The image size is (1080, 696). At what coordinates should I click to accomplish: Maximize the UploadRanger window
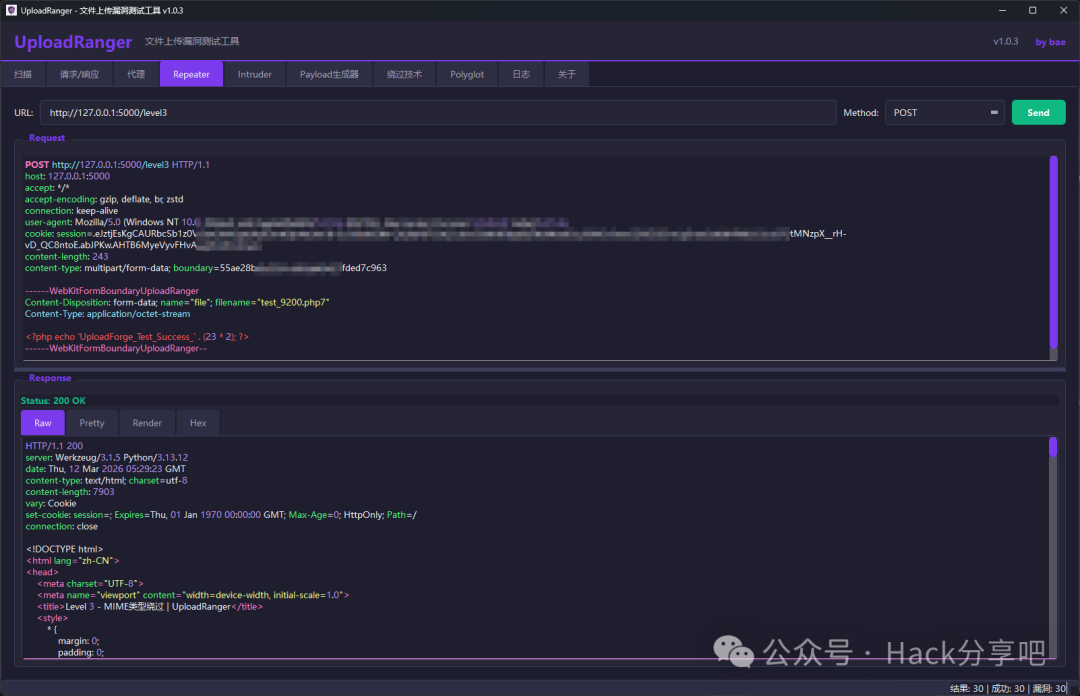(x=1032, y=10)
